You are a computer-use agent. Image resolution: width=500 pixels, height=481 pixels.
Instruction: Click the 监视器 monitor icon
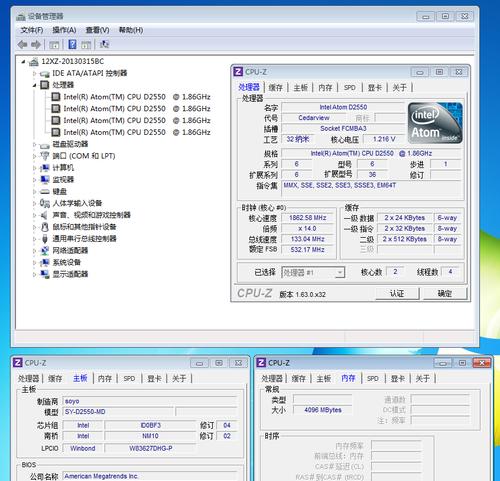point(45,179)
